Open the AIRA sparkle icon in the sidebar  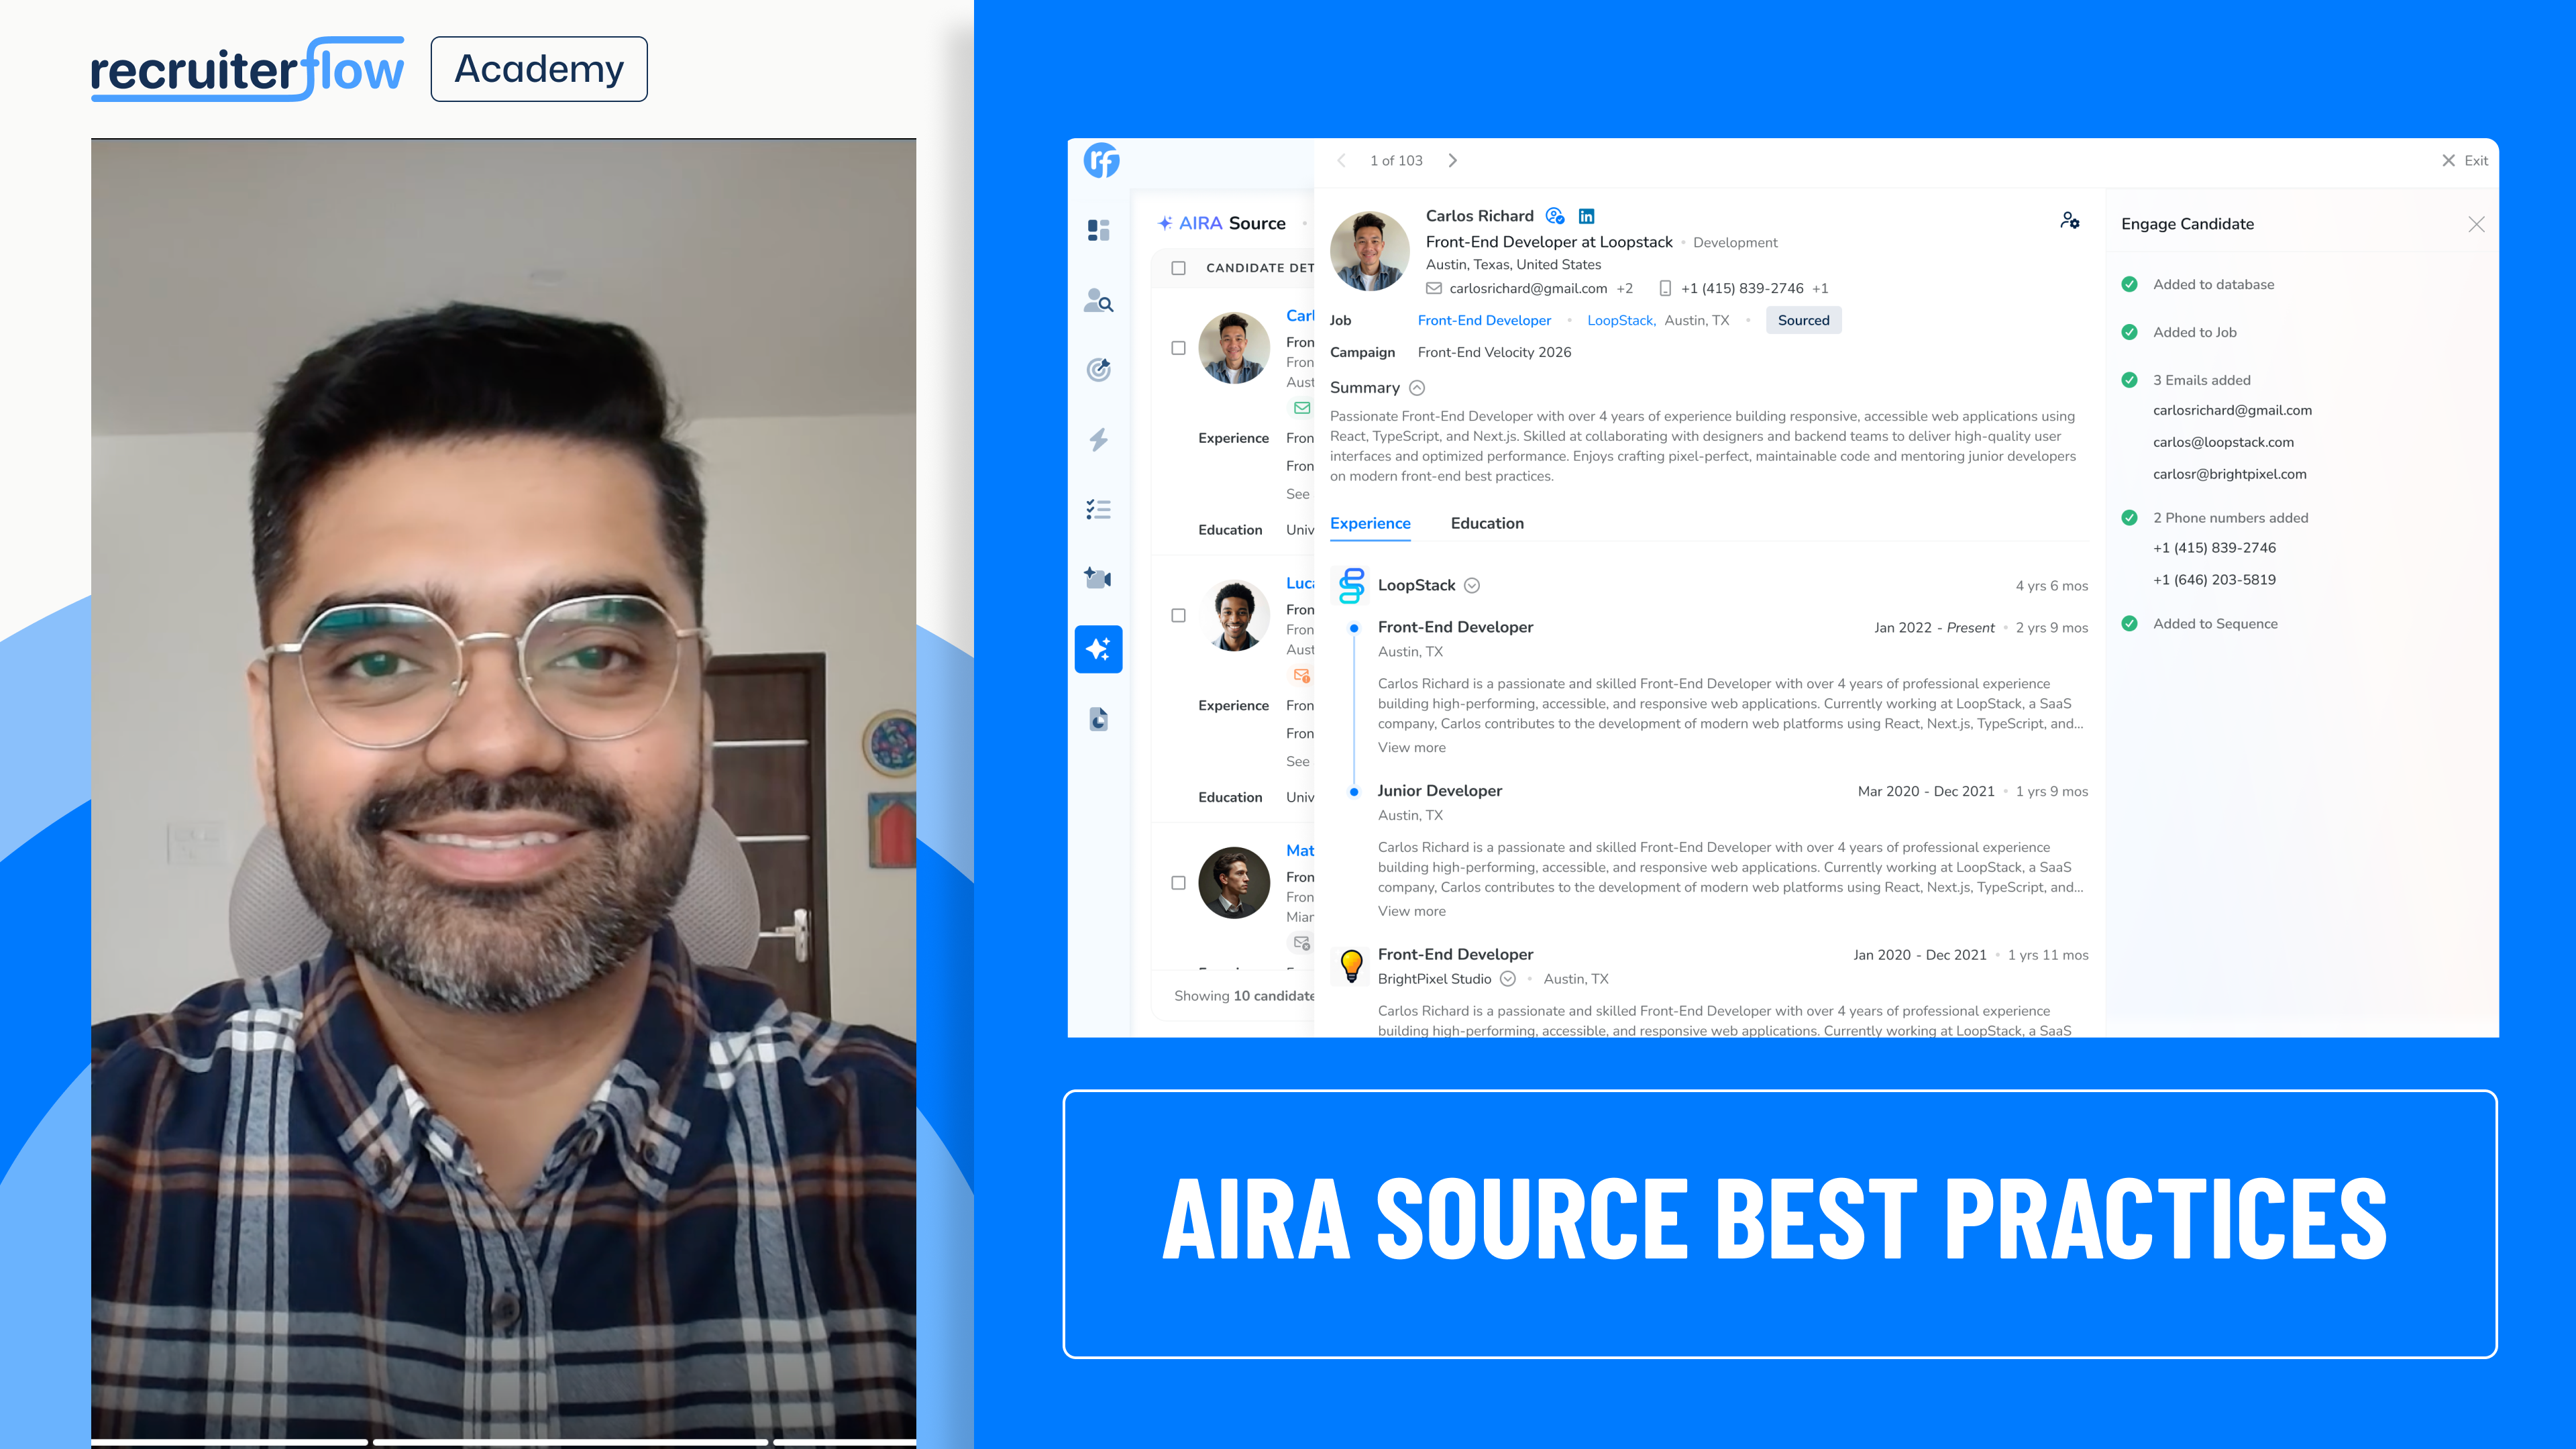1098,649
